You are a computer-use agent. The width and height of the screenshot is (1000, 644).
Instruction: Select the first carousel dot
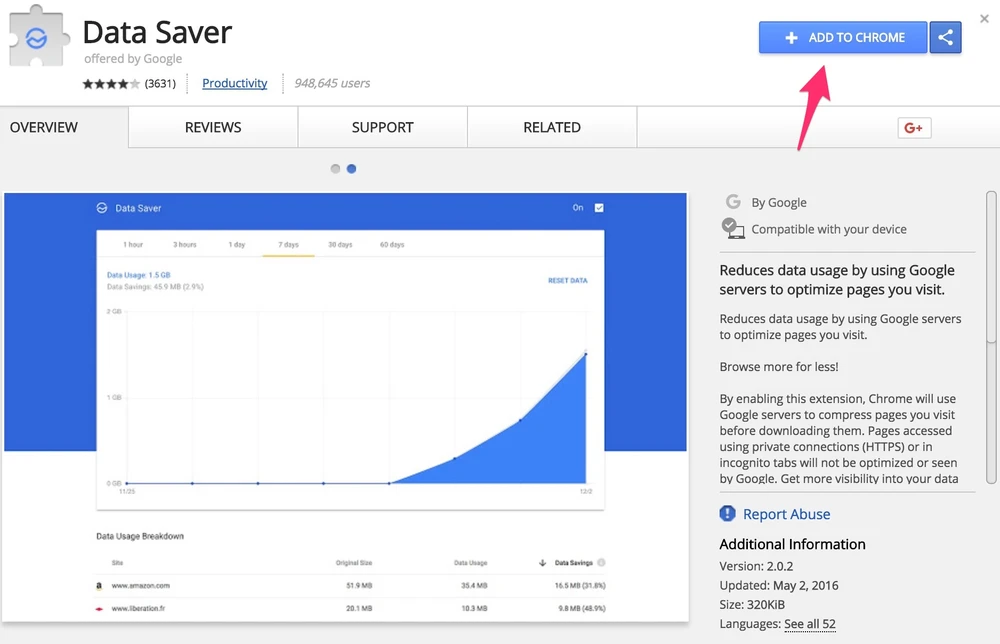(x=335, y=169)
